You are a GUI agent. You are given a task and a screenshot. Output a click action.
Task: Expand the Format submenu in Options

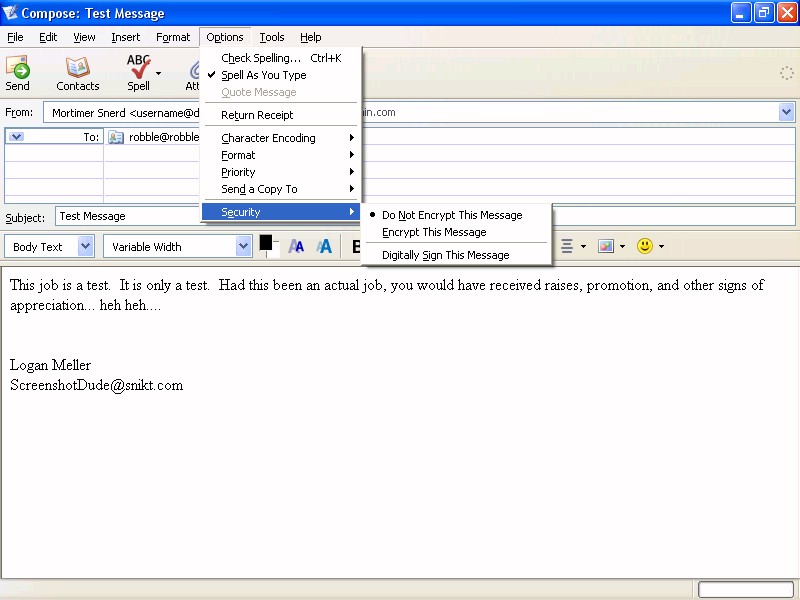point(282,155)
